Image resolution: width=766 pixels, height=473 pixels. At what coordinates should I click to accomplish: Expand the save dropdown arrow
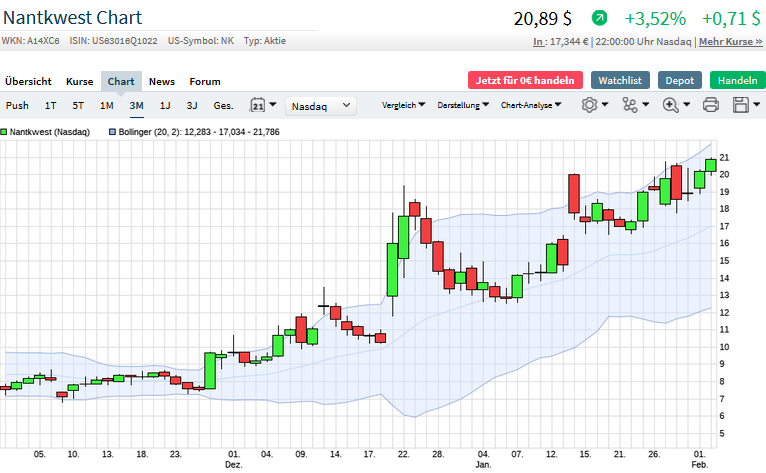(756, 104)
